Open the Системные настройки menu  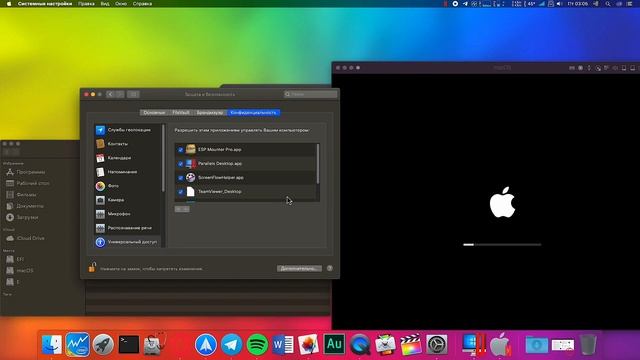pos(45,4)
